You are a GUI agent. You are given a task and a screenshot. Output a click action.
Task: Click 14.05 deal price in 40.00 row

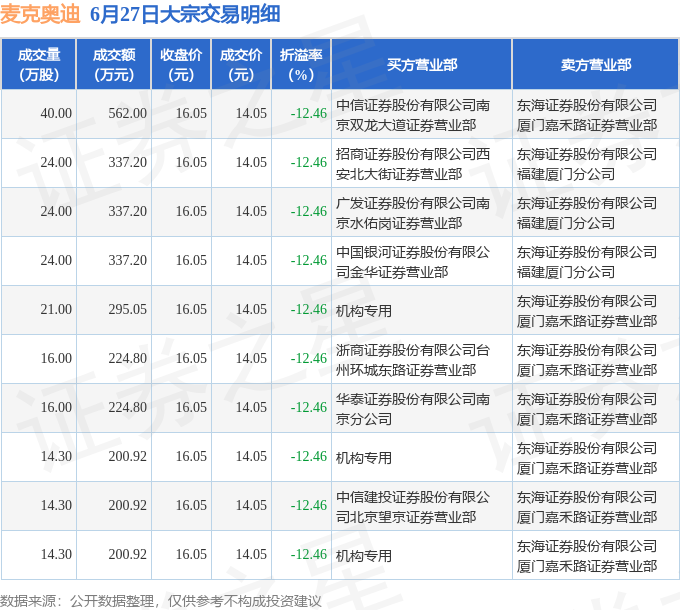point(251,114)
